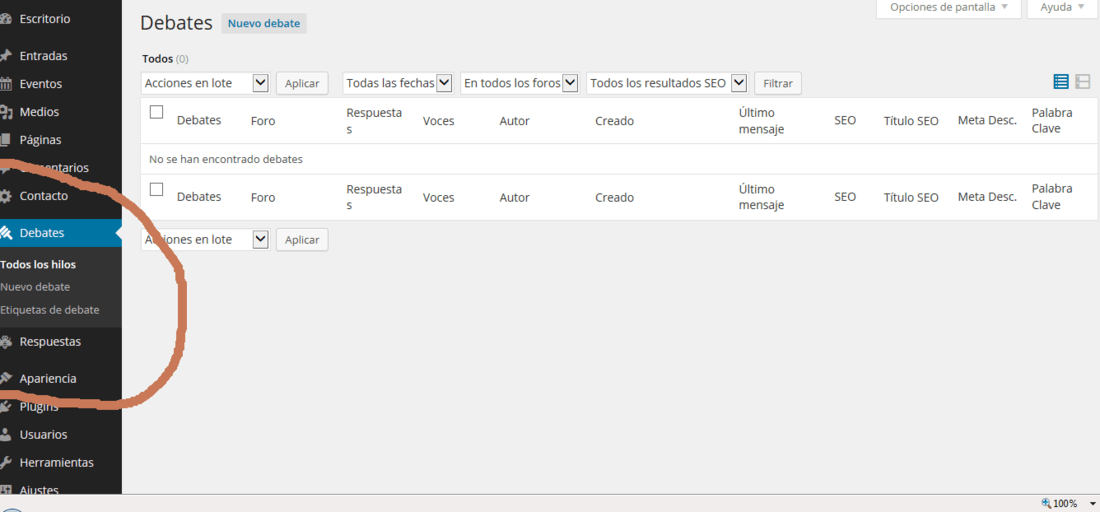The height and width of the screenshot is (512, 1100).
Task: Open bottom Acciones en lote dropdown
Action: pos(206,239)
